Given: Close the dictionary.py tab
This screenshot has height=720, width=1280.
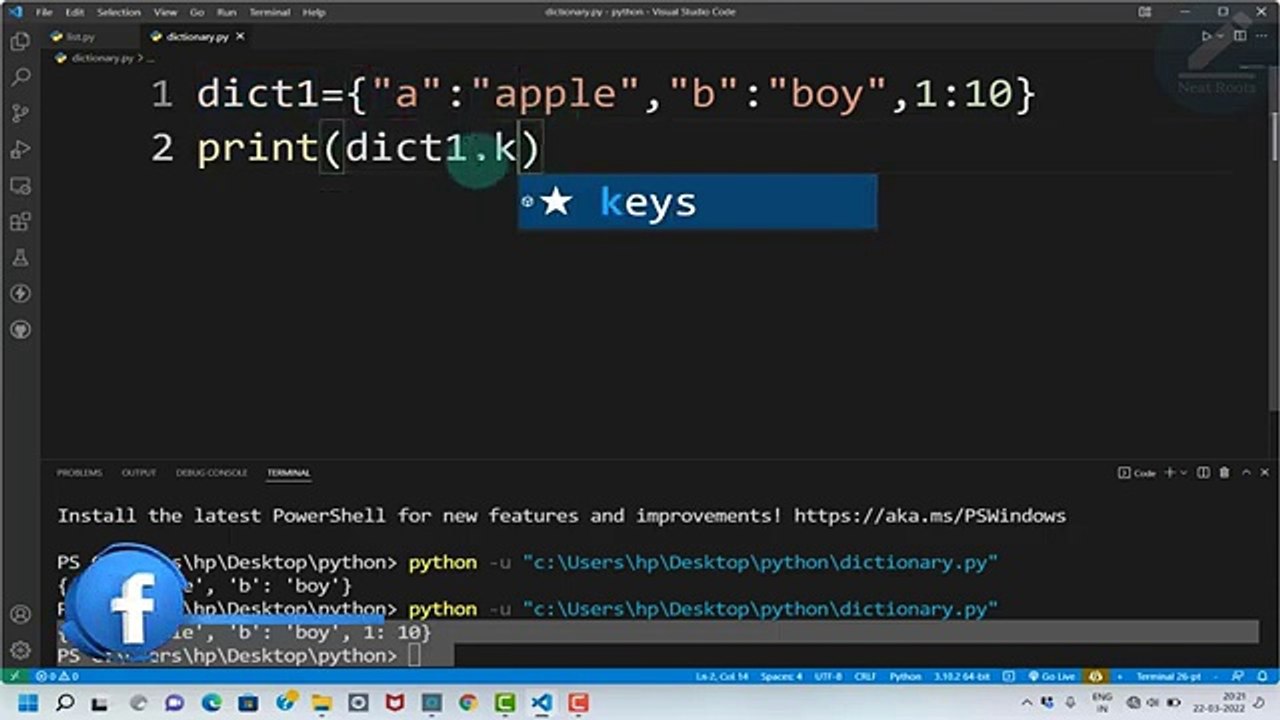Looking at the screenshot, I should [240, 36].
